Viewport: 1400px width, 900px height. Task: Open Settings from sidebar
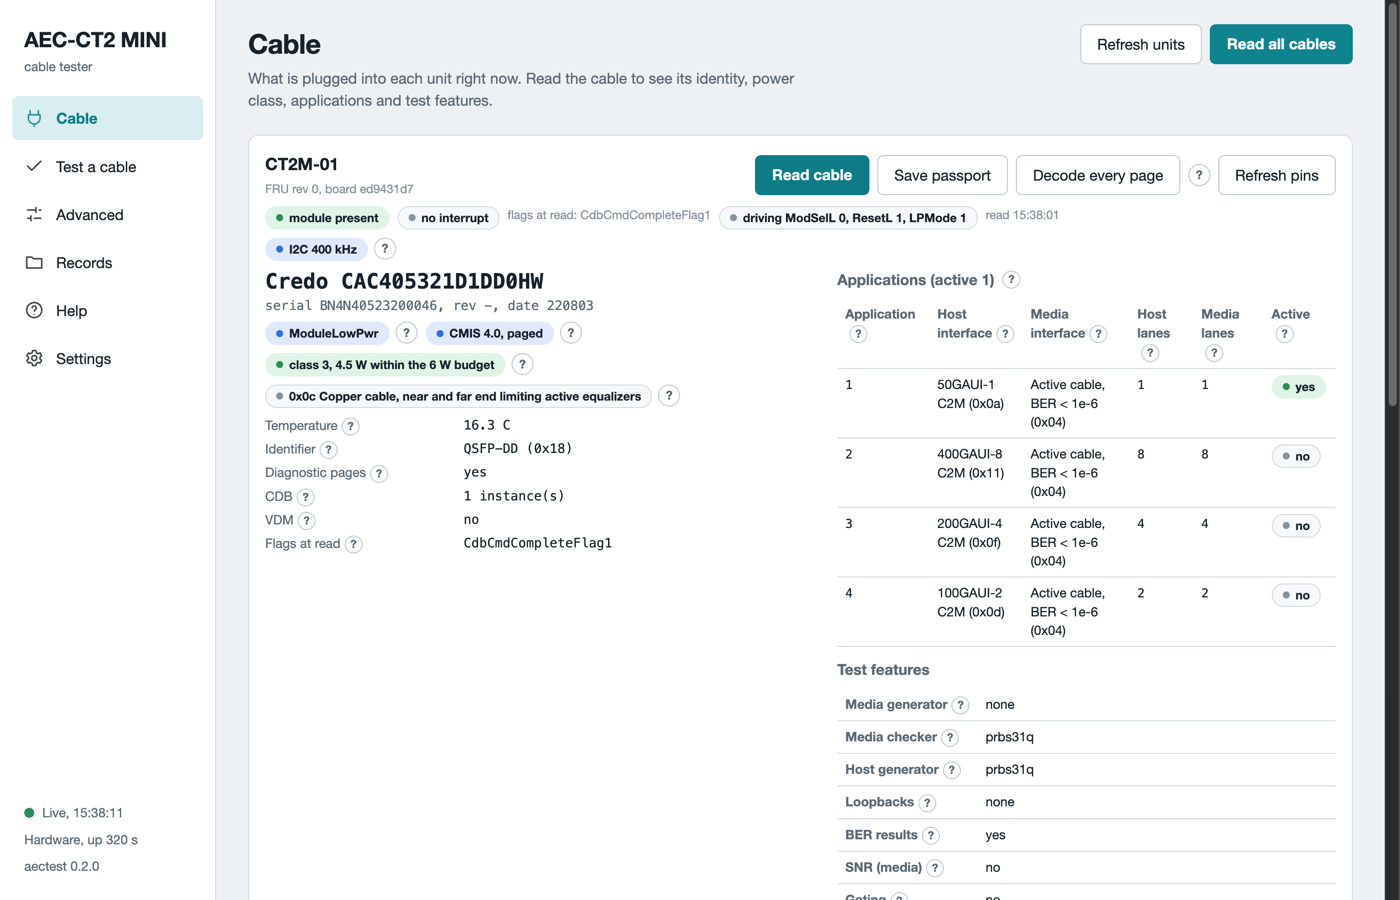(x=108, y=359)
